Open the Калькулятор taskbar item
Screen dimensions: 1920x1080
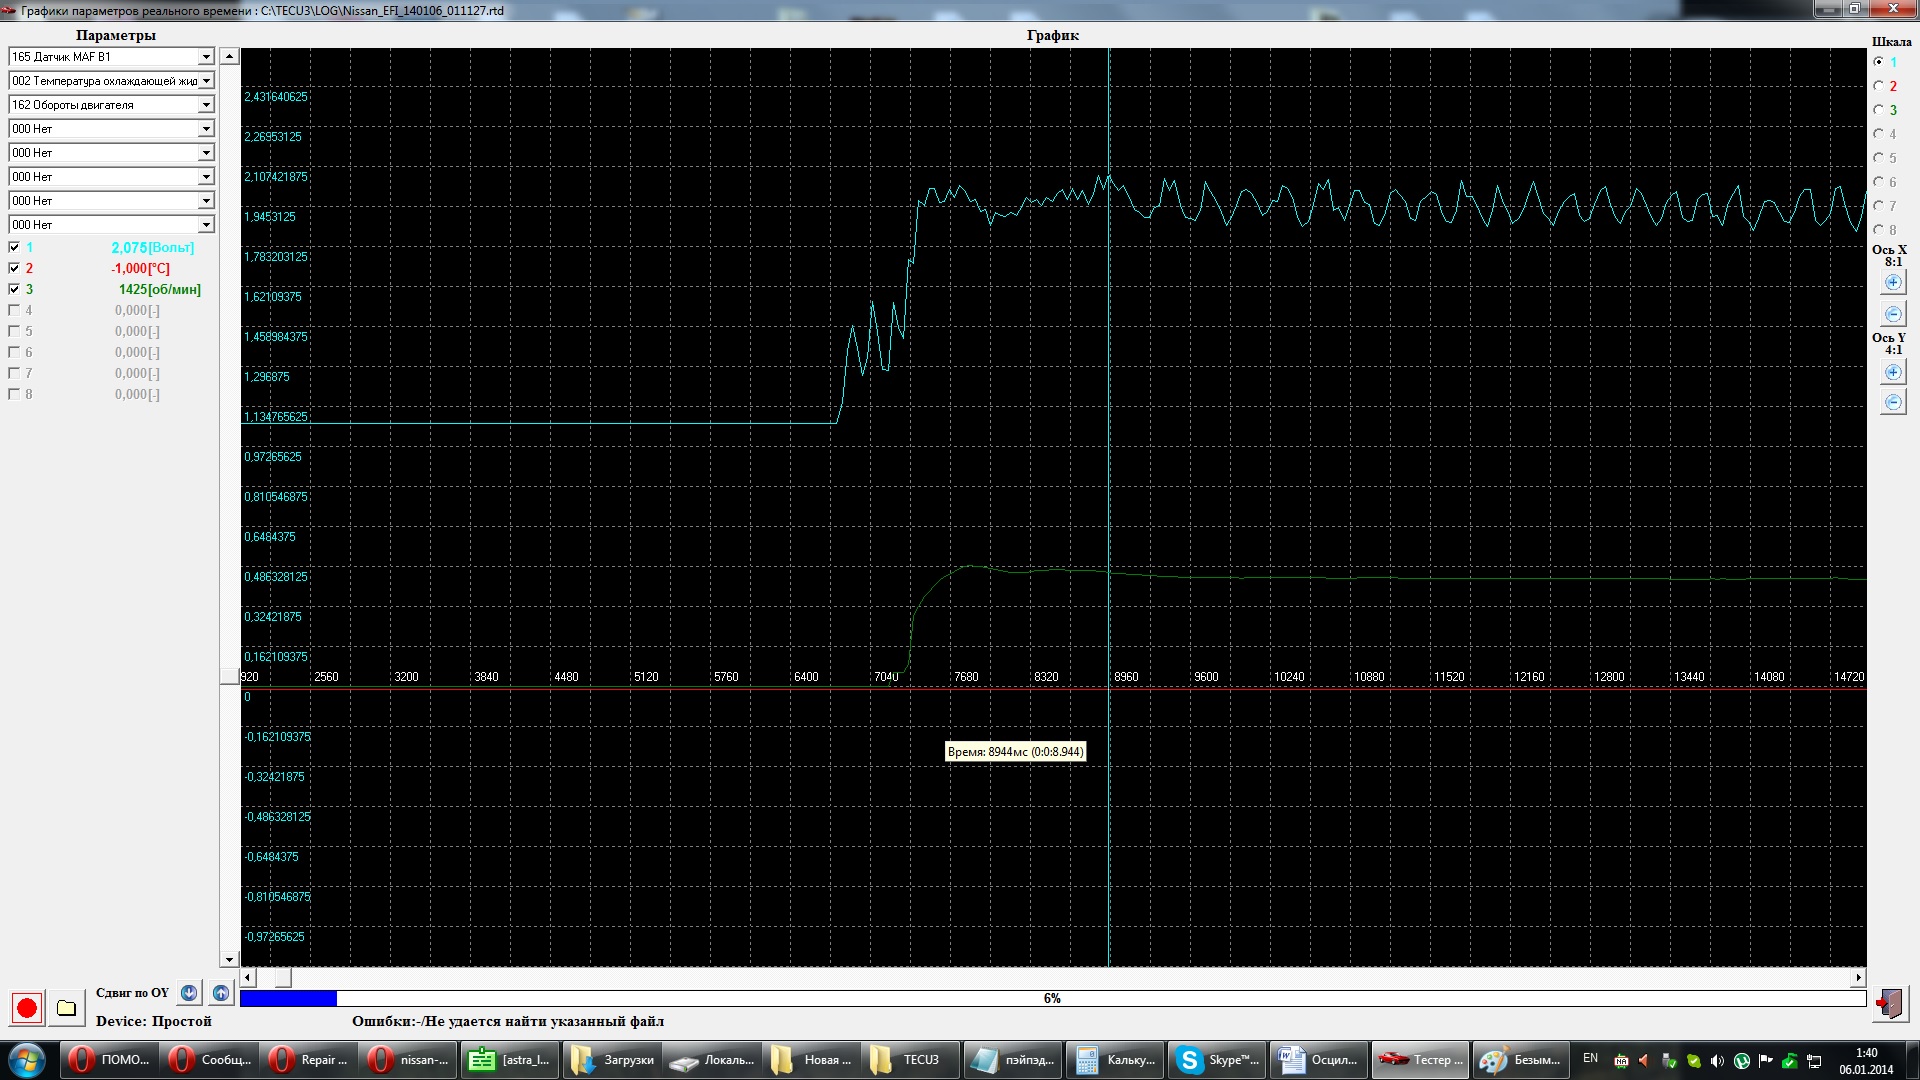1116,1060
